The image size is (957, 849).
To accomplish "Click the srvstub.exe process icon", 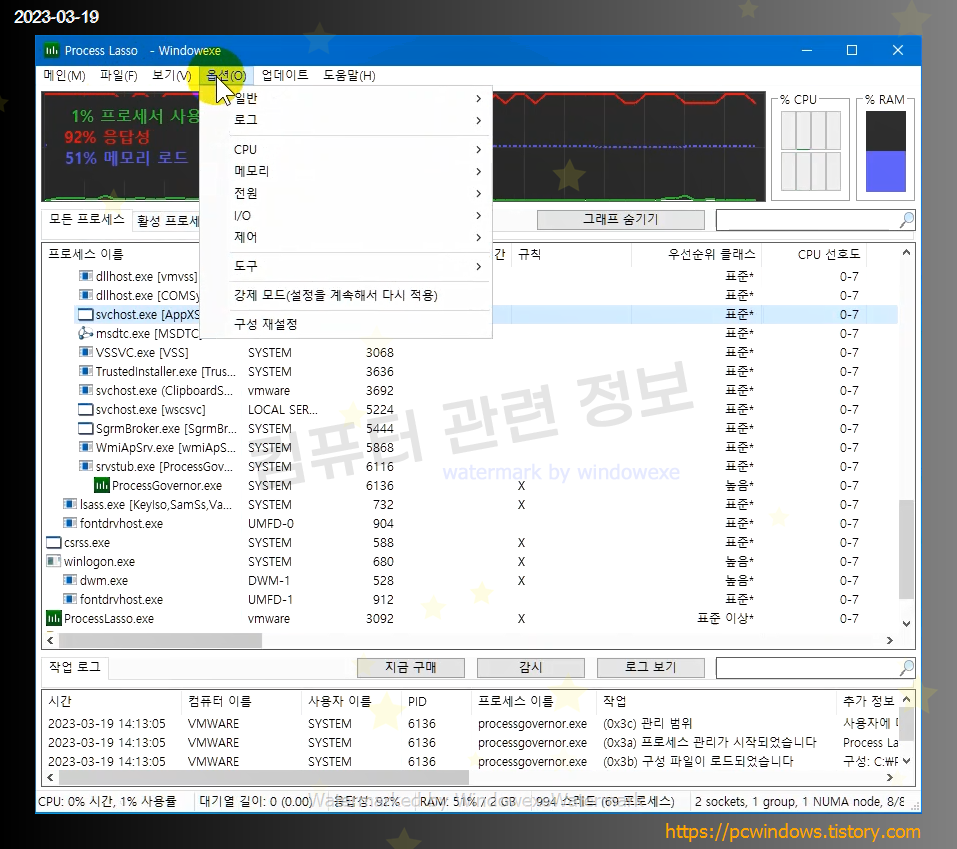I will (86, 466).
